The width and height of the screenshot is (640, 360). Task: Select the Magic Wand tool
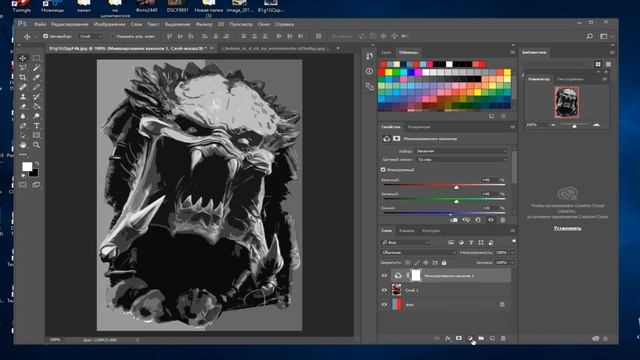click(x=36, y=68)
